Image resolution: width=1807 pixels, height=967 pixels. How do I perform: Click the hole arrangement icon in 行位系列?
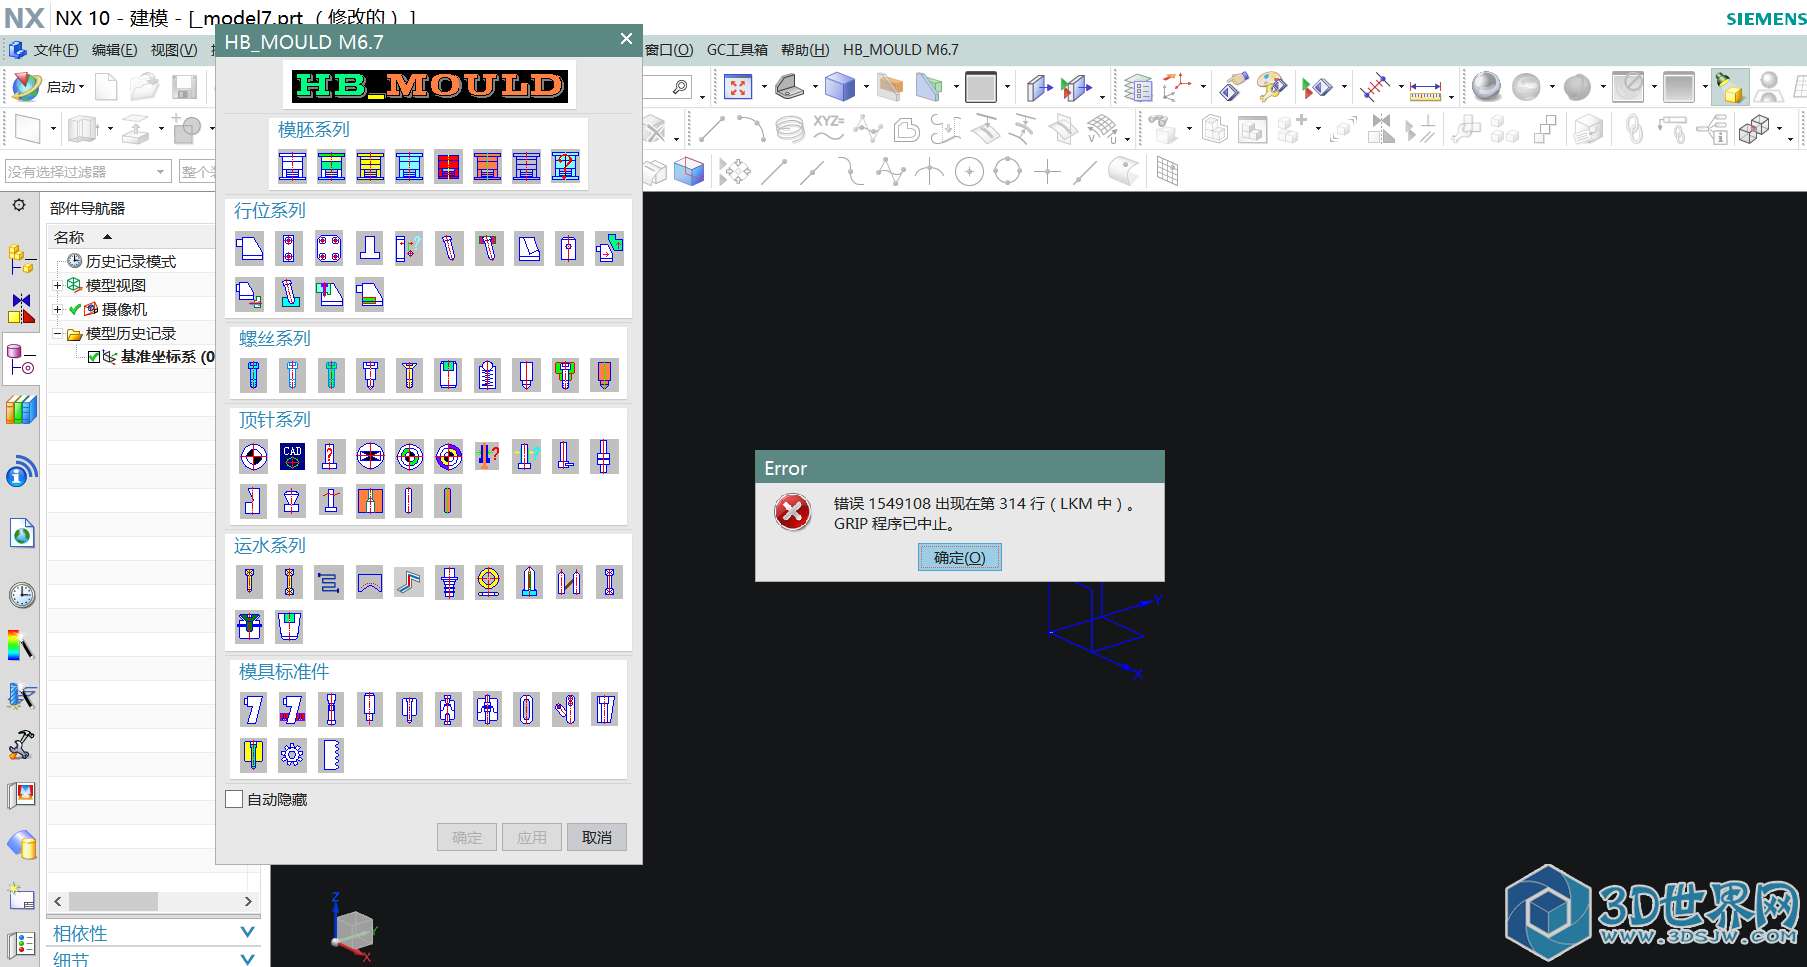[329, 247]
